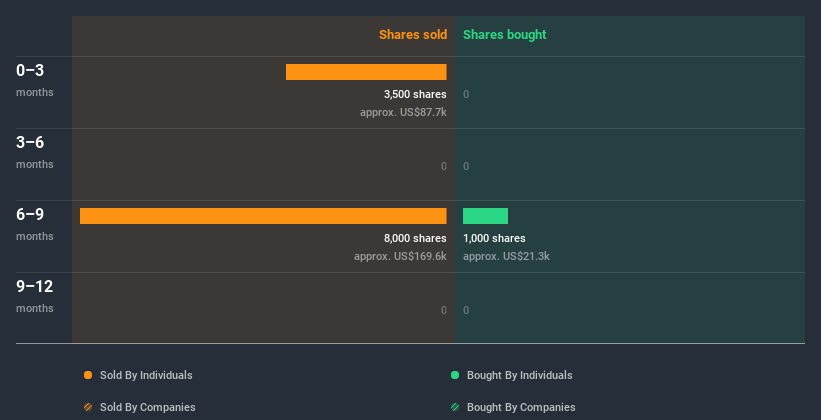Click the zero shares bought in 3–6 months

point(466,167)
